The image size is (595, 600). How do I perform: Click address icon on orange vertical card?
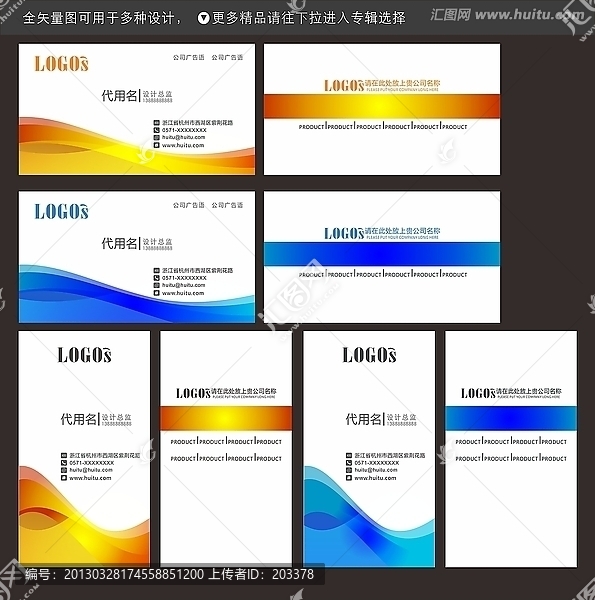pos(64,455)
